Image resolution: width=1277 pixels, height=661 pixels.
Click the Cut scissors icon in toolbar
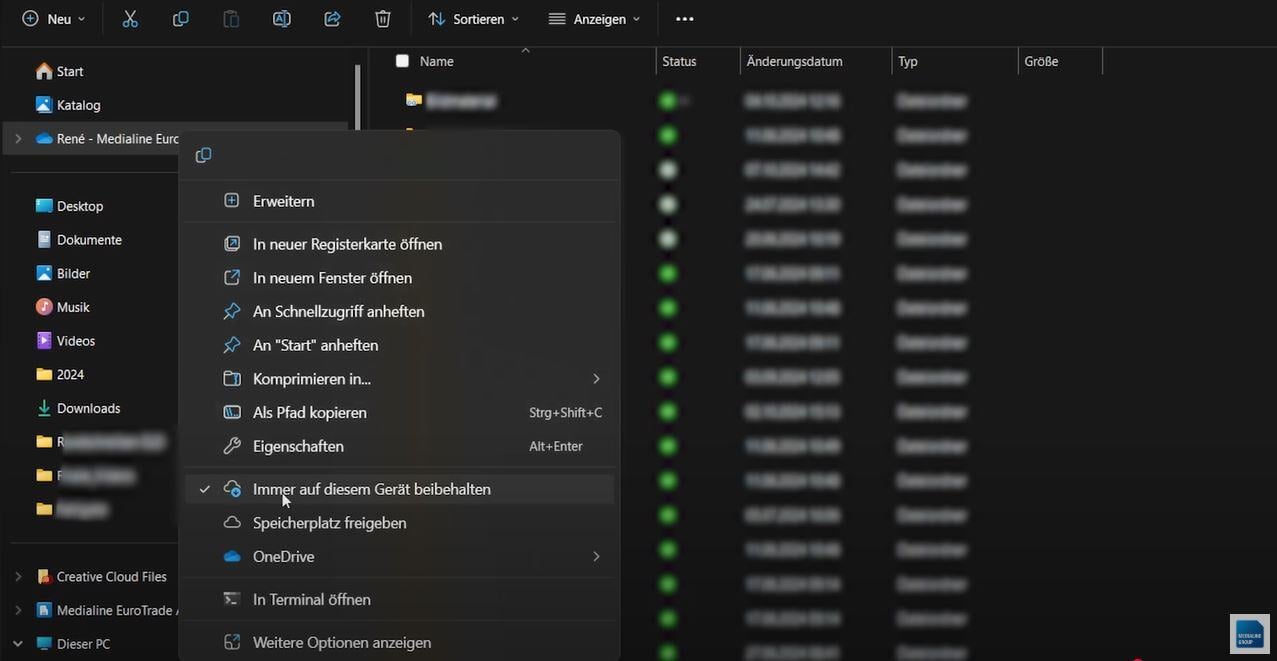point(130,19)
